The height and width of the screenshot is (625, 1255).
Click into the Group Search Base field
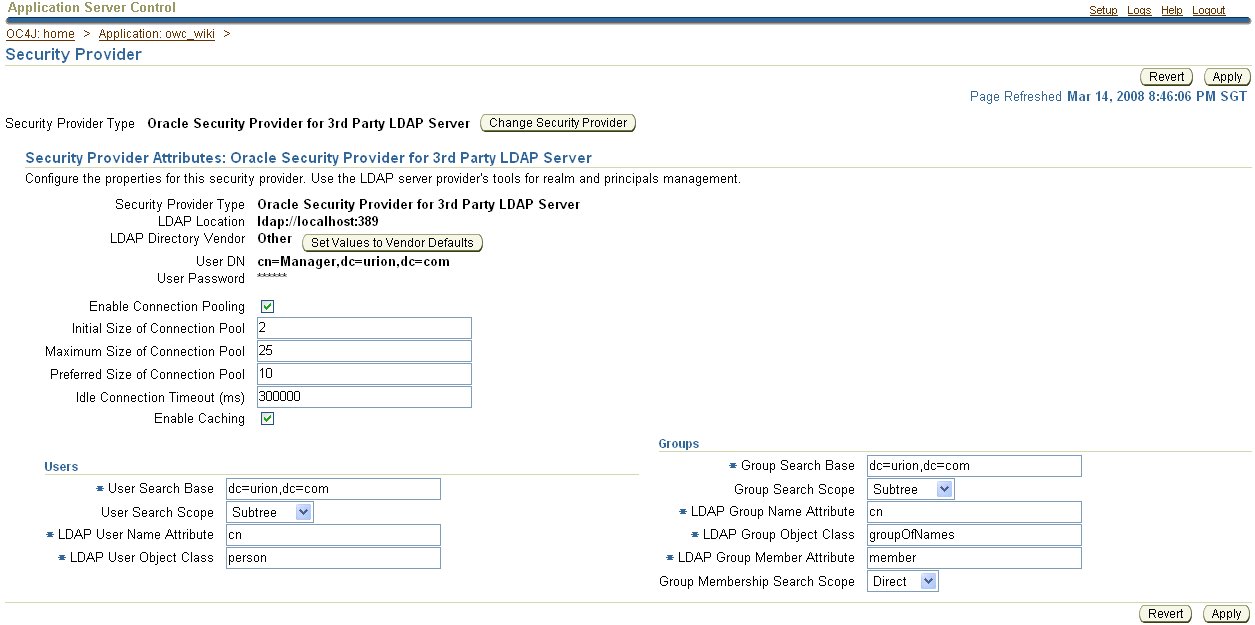(x=974, y=466)
